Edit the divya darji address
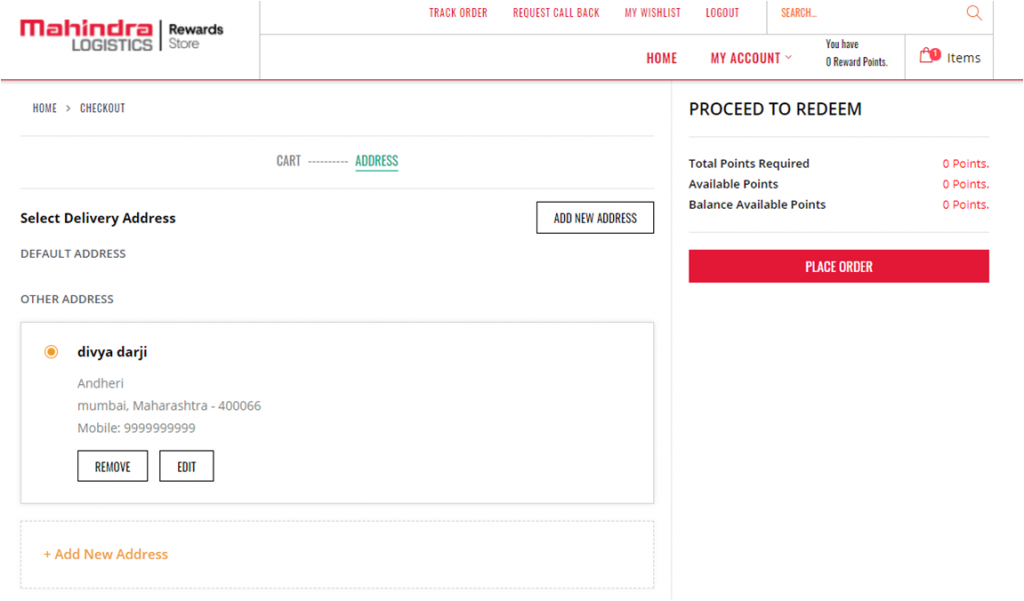 186,466
